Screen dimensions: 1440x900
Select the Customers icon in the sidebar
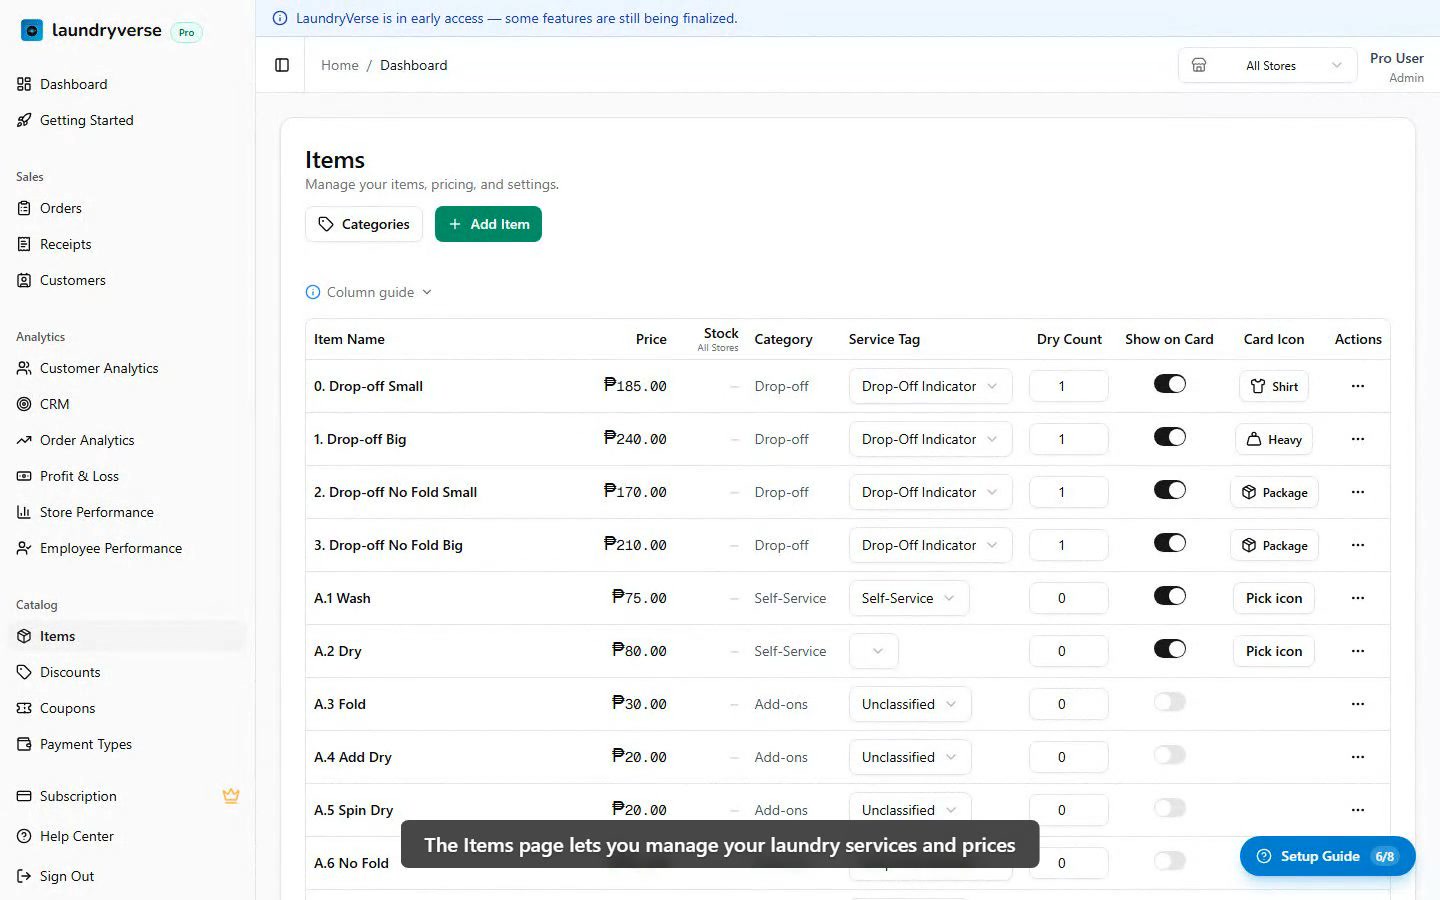[23, 280]
